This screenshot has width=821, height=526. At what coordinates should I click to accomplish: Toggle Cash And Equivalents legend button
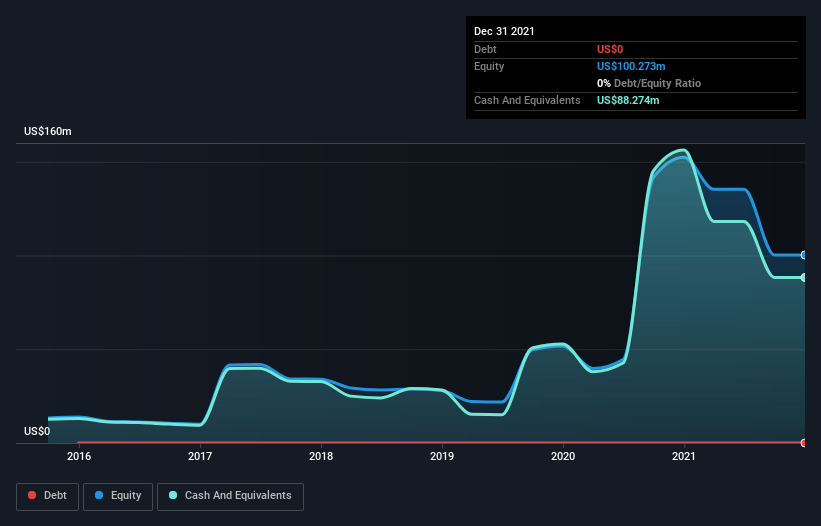pos(230,496)
